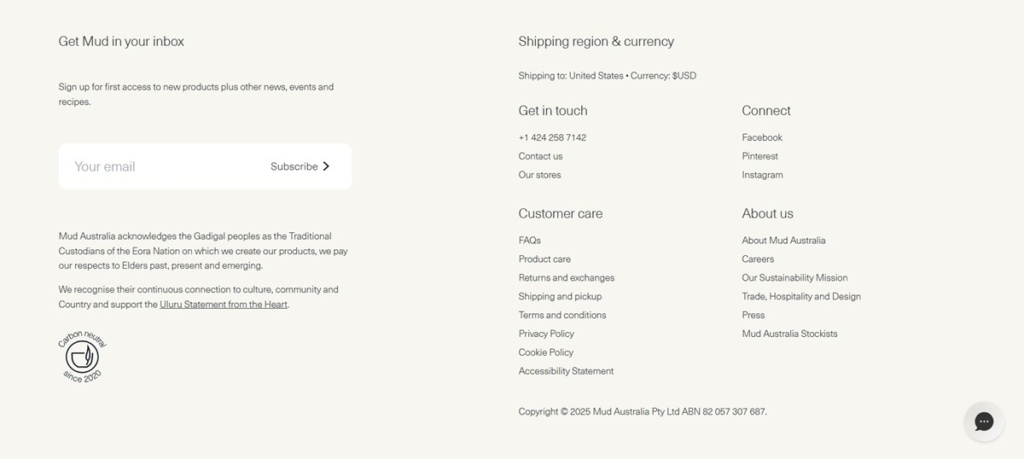Viewport: 1024px width, 459px height.
Task: Click the Subscribe button
Action: [x=300, y=166]
